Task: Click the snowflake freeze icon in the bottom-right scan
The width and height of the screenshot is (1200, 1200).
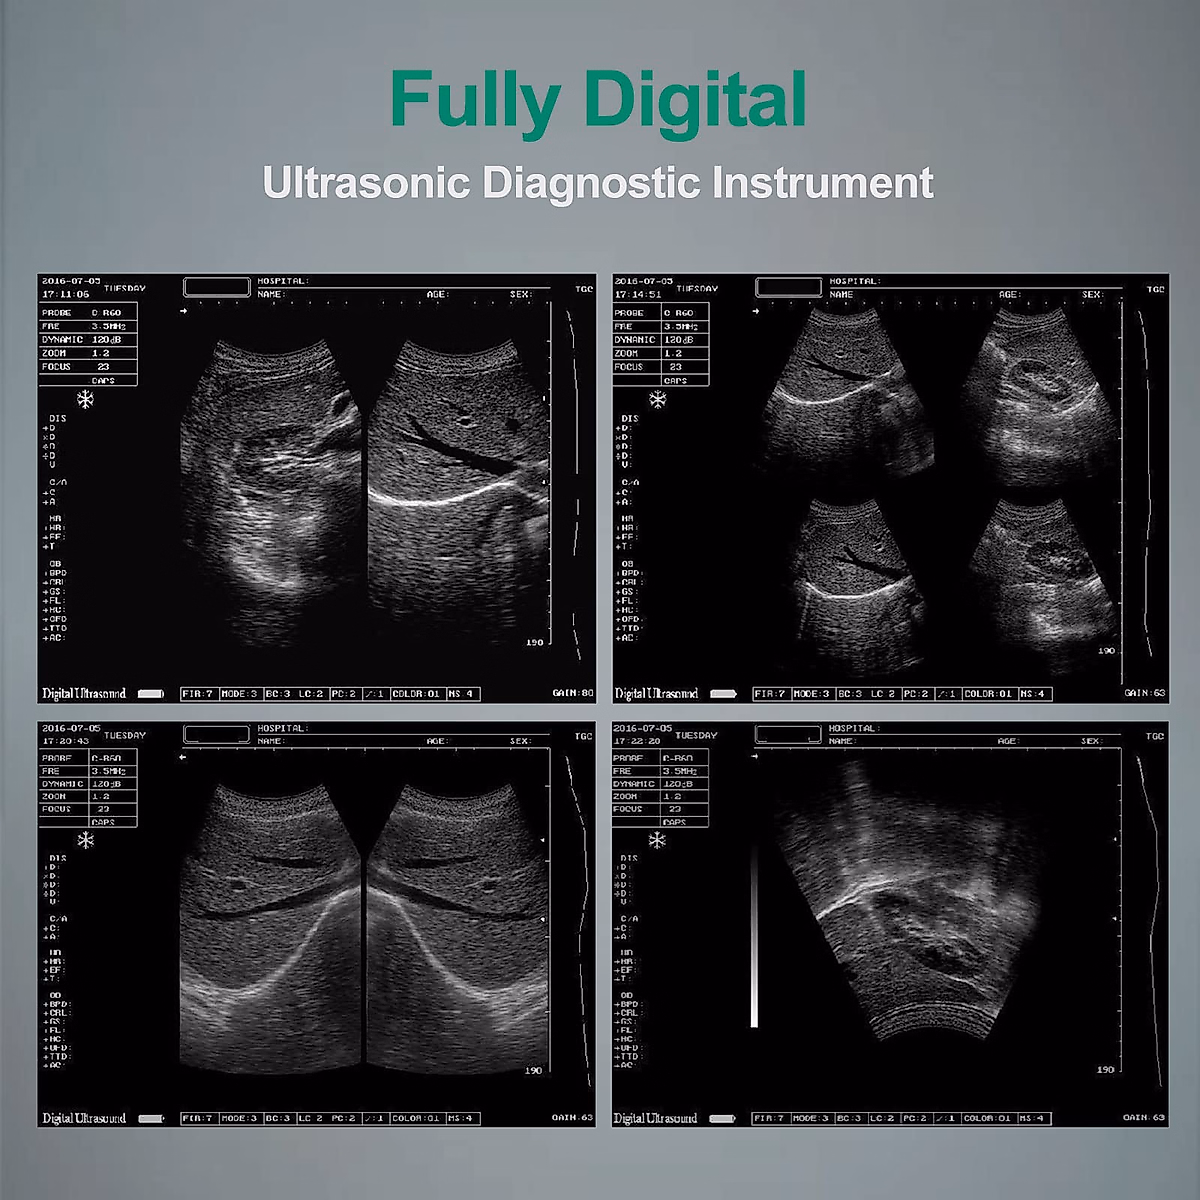Action: [x=657, y=840]
